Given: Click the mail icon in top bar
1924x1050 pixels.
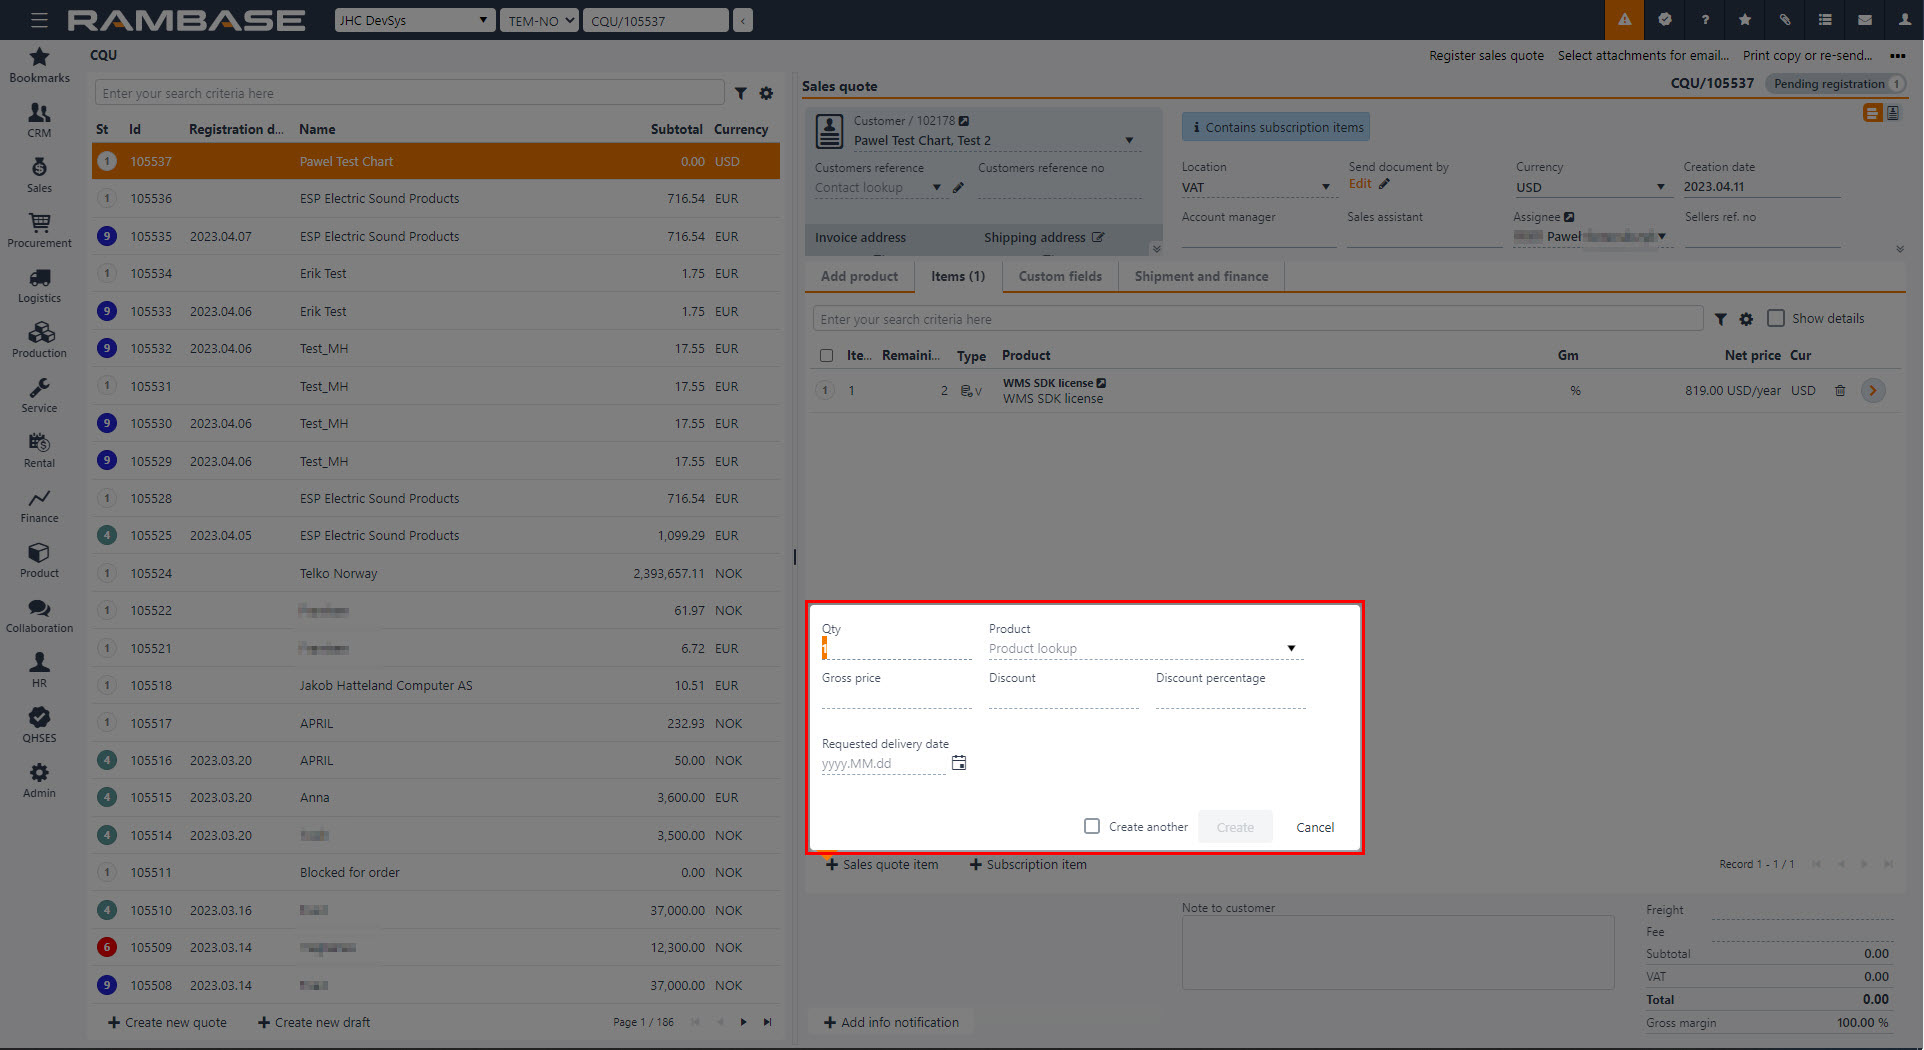Looking at the screenshot, I should pyautogui.click(x=1864, y=20).
